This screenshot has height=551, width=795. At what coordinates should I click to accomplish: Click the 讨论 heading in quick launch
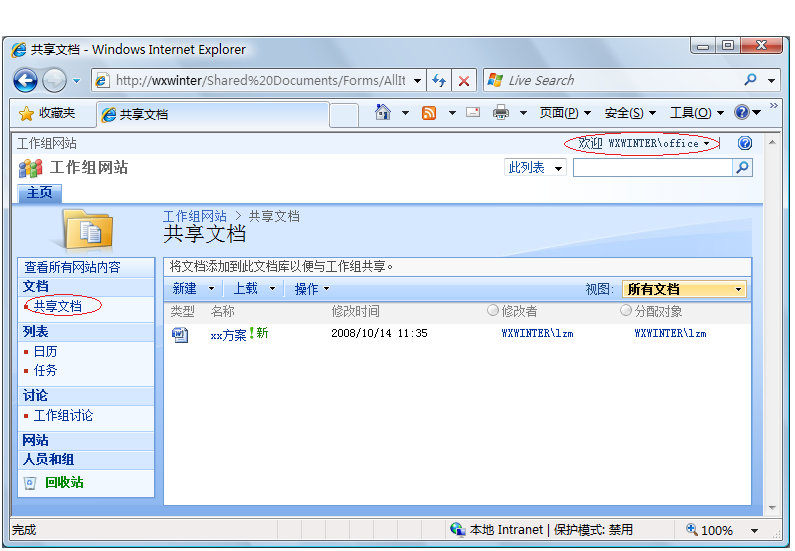coord(35,395)
